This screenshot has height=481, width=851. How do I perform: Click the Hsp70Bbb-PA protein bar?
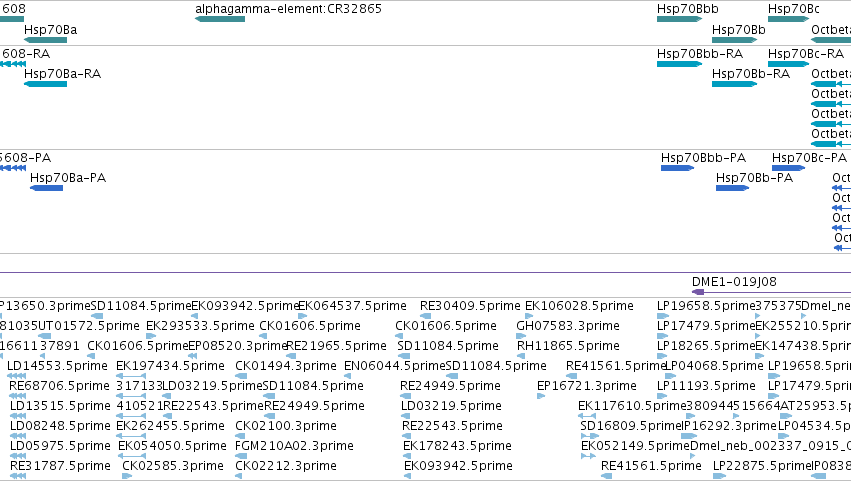coord(677,168)
